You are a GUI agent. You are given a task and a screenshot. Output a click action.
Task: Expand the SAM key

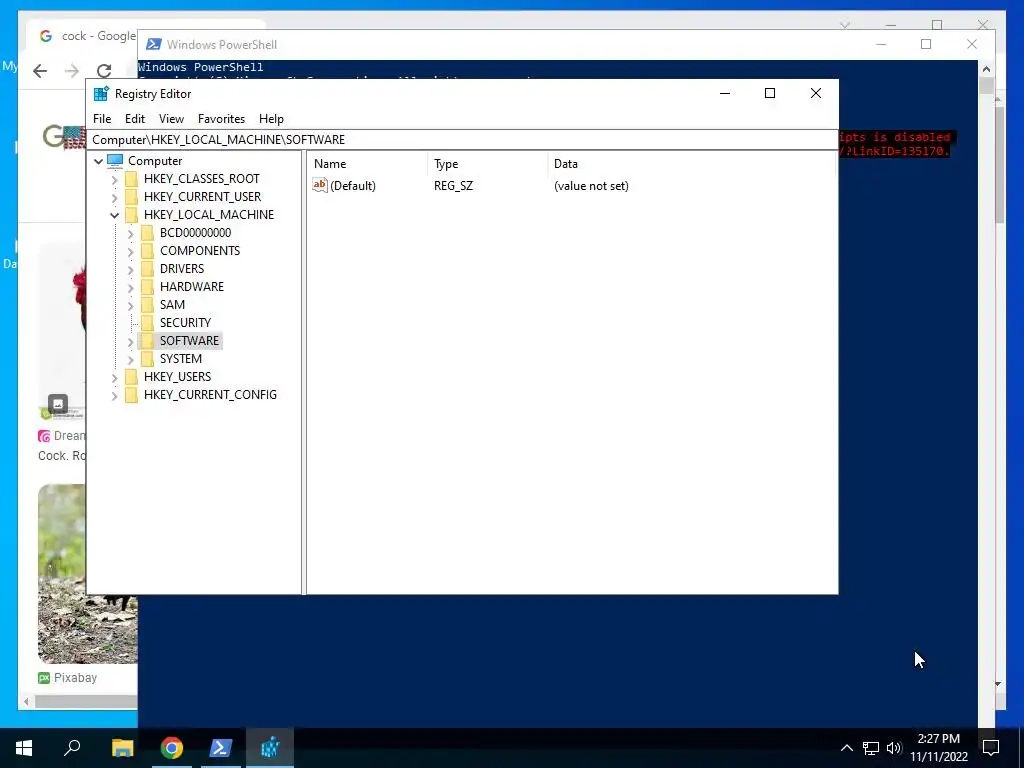[x=130, y=305]
